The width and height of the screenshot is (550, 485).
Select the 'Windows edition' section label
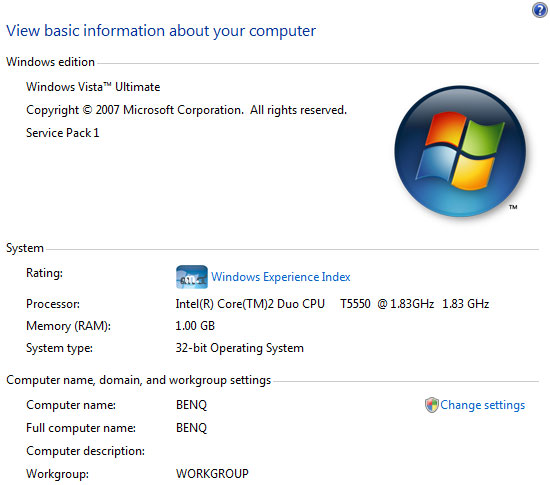51,62
